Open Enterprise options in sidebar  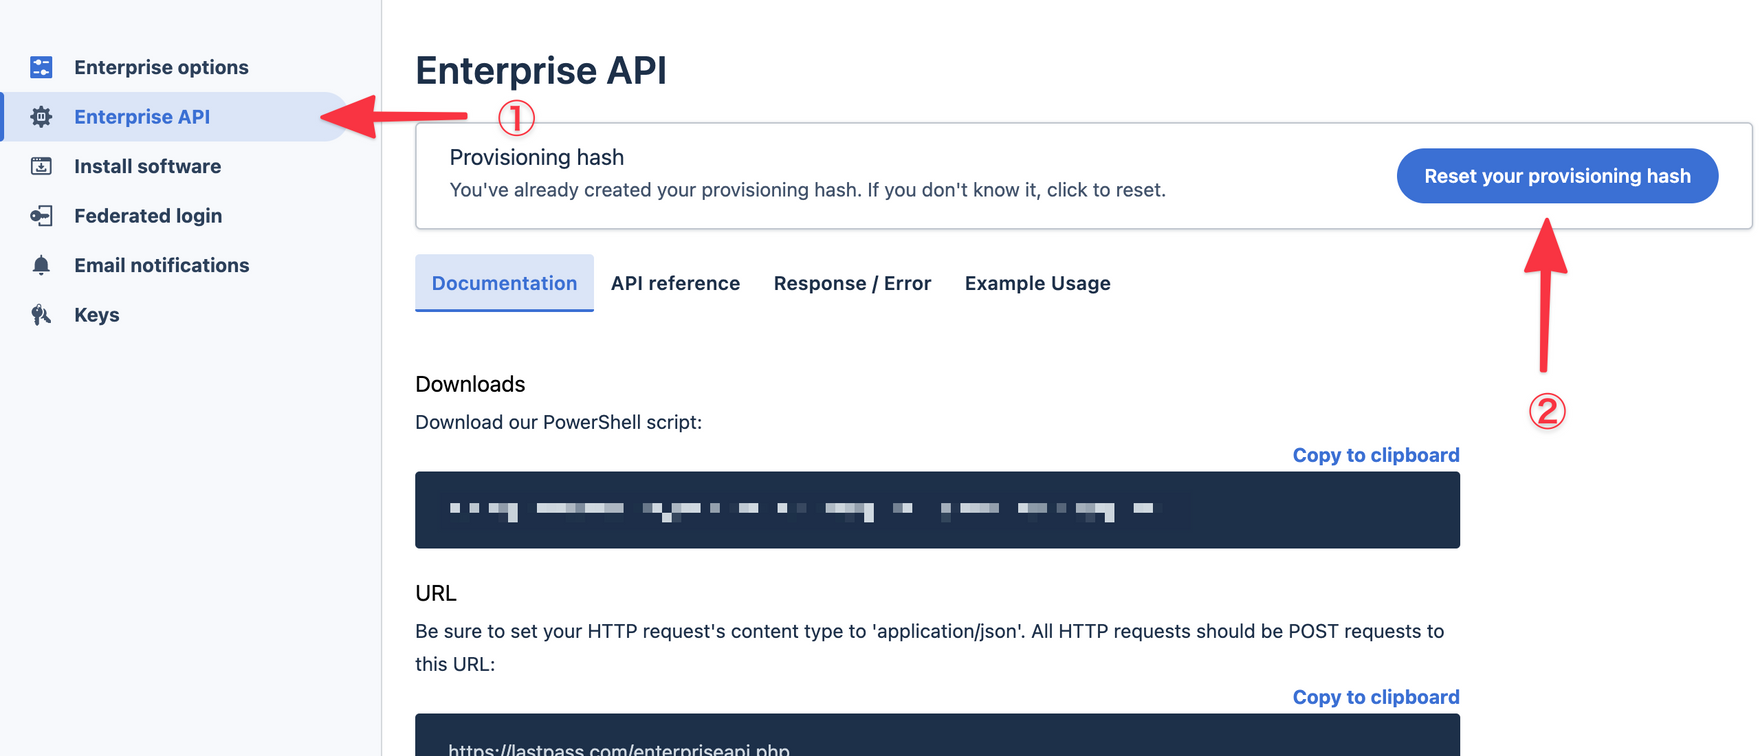(x=161, y=67)
